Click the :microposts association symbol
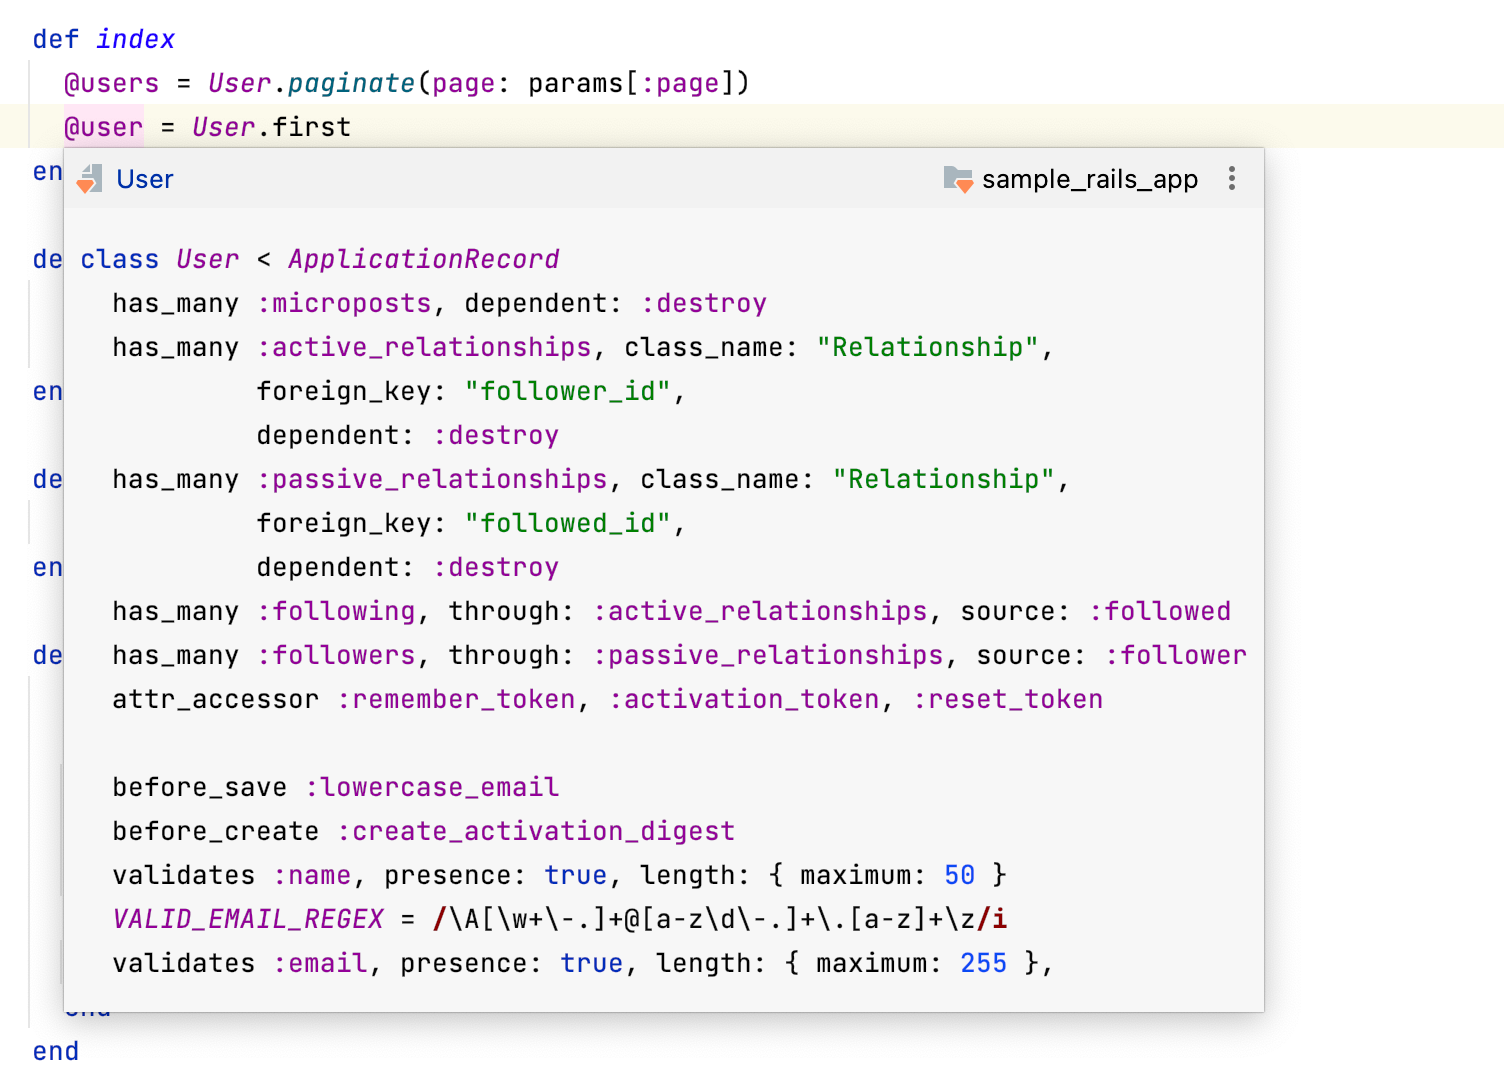The width and height of the screenshot is (1504, 1078). 345,303
